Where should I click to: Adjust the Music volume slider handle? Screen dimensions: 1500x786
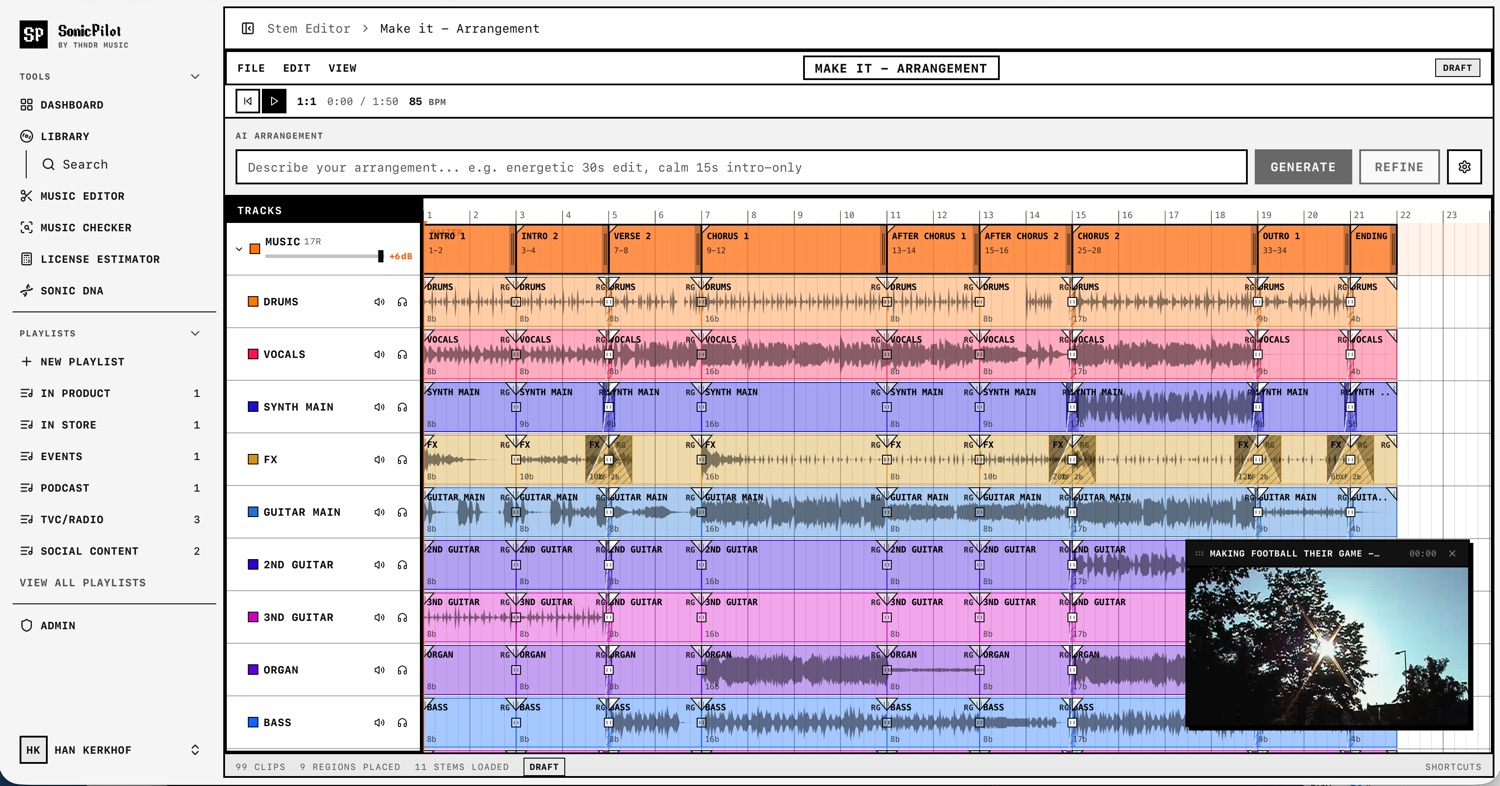pos(380,257)
